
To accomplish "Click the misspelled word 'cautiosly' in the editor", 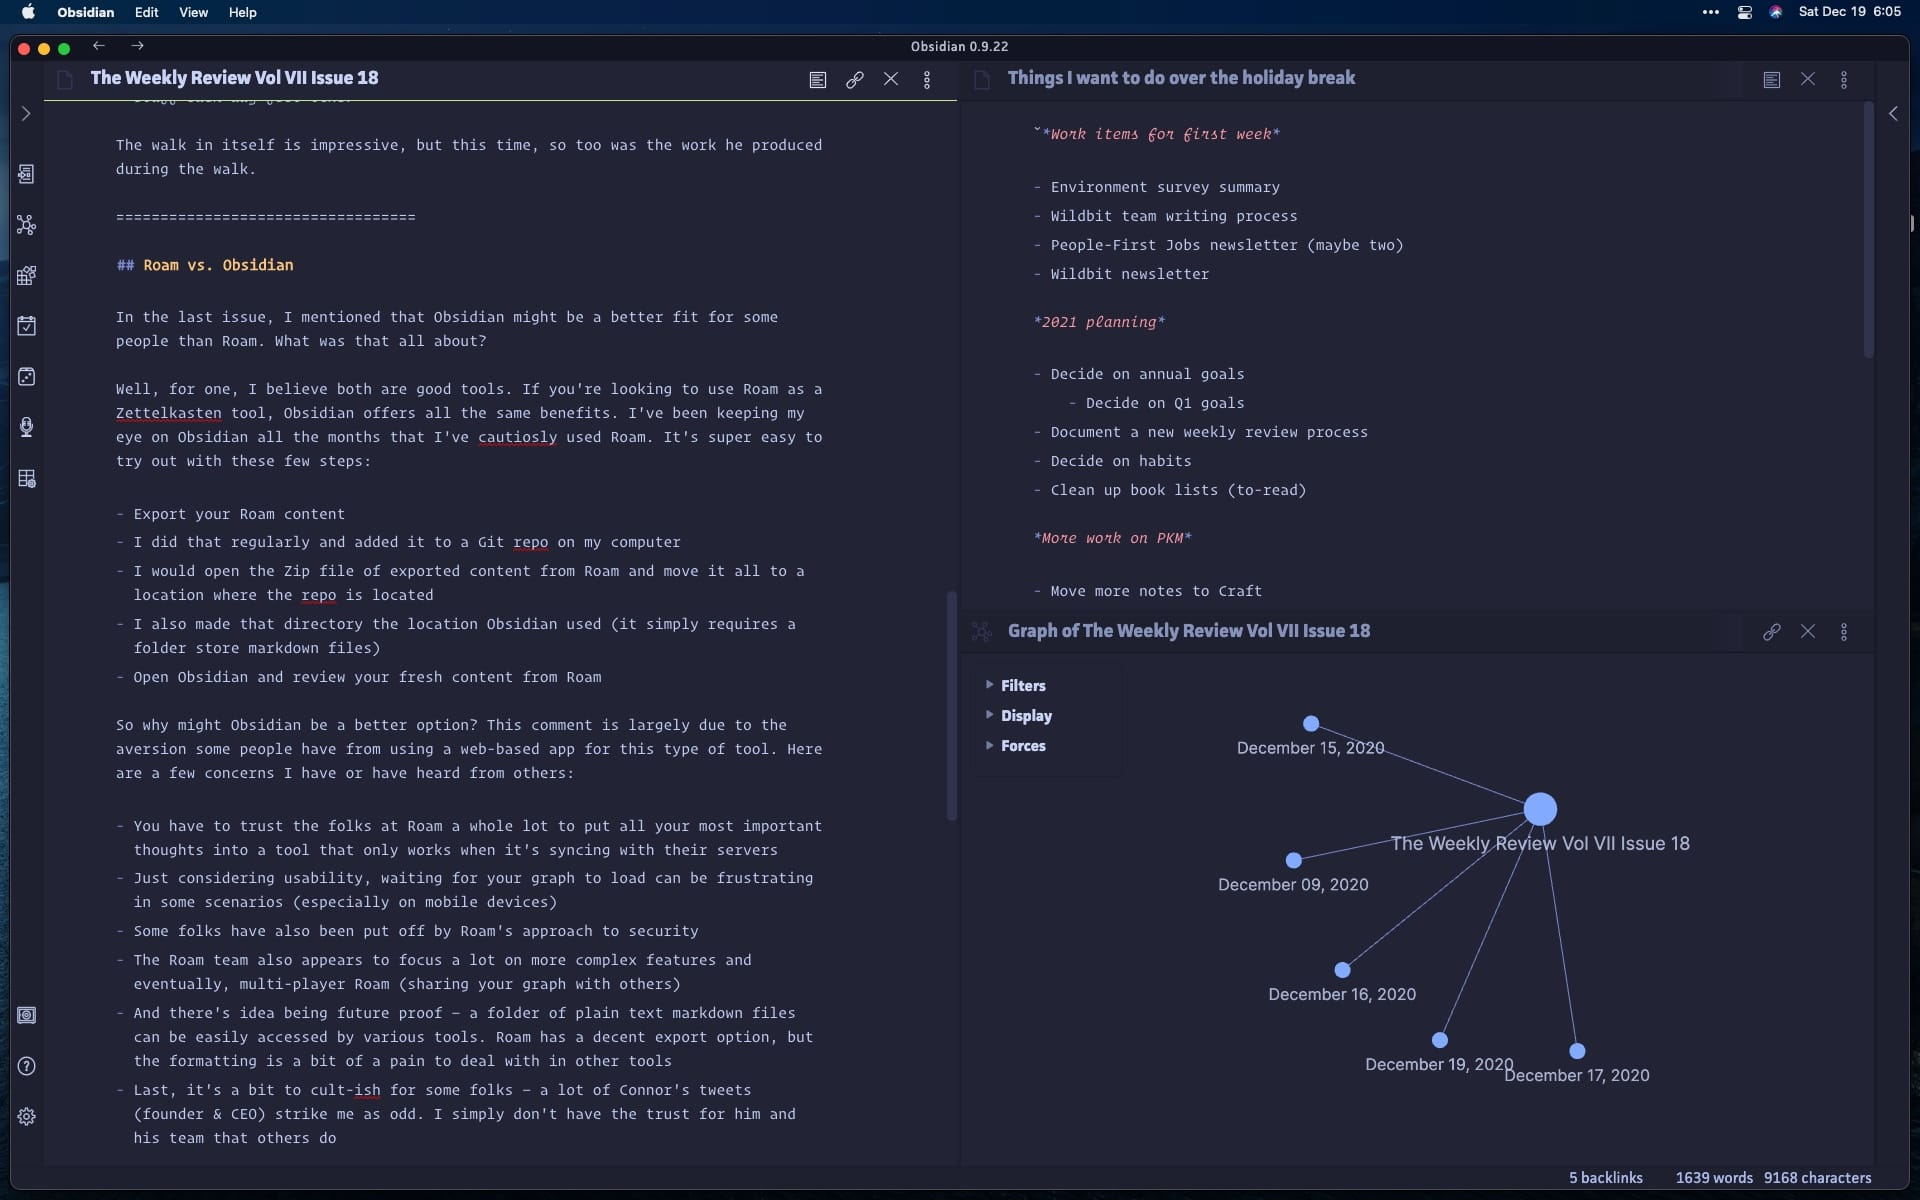I will click(x=518, y=437).
